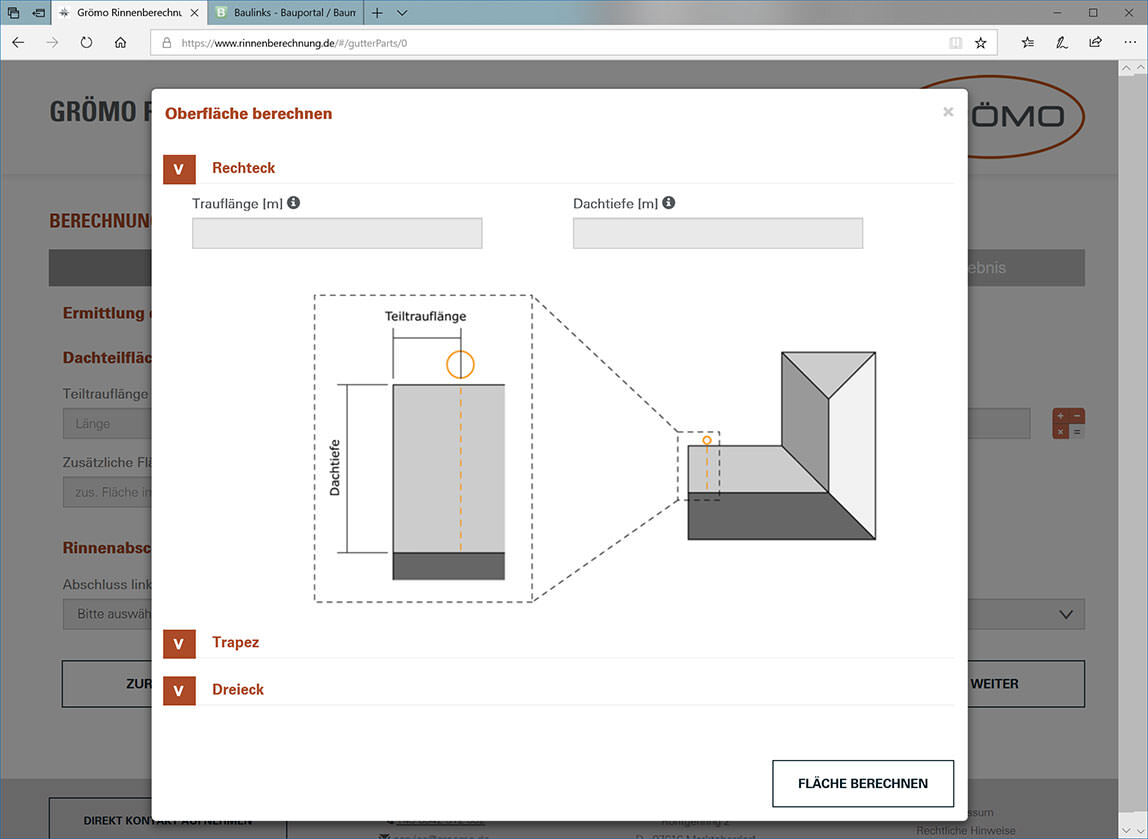Open dropdown arrow on background page

tap(1065, 614)
